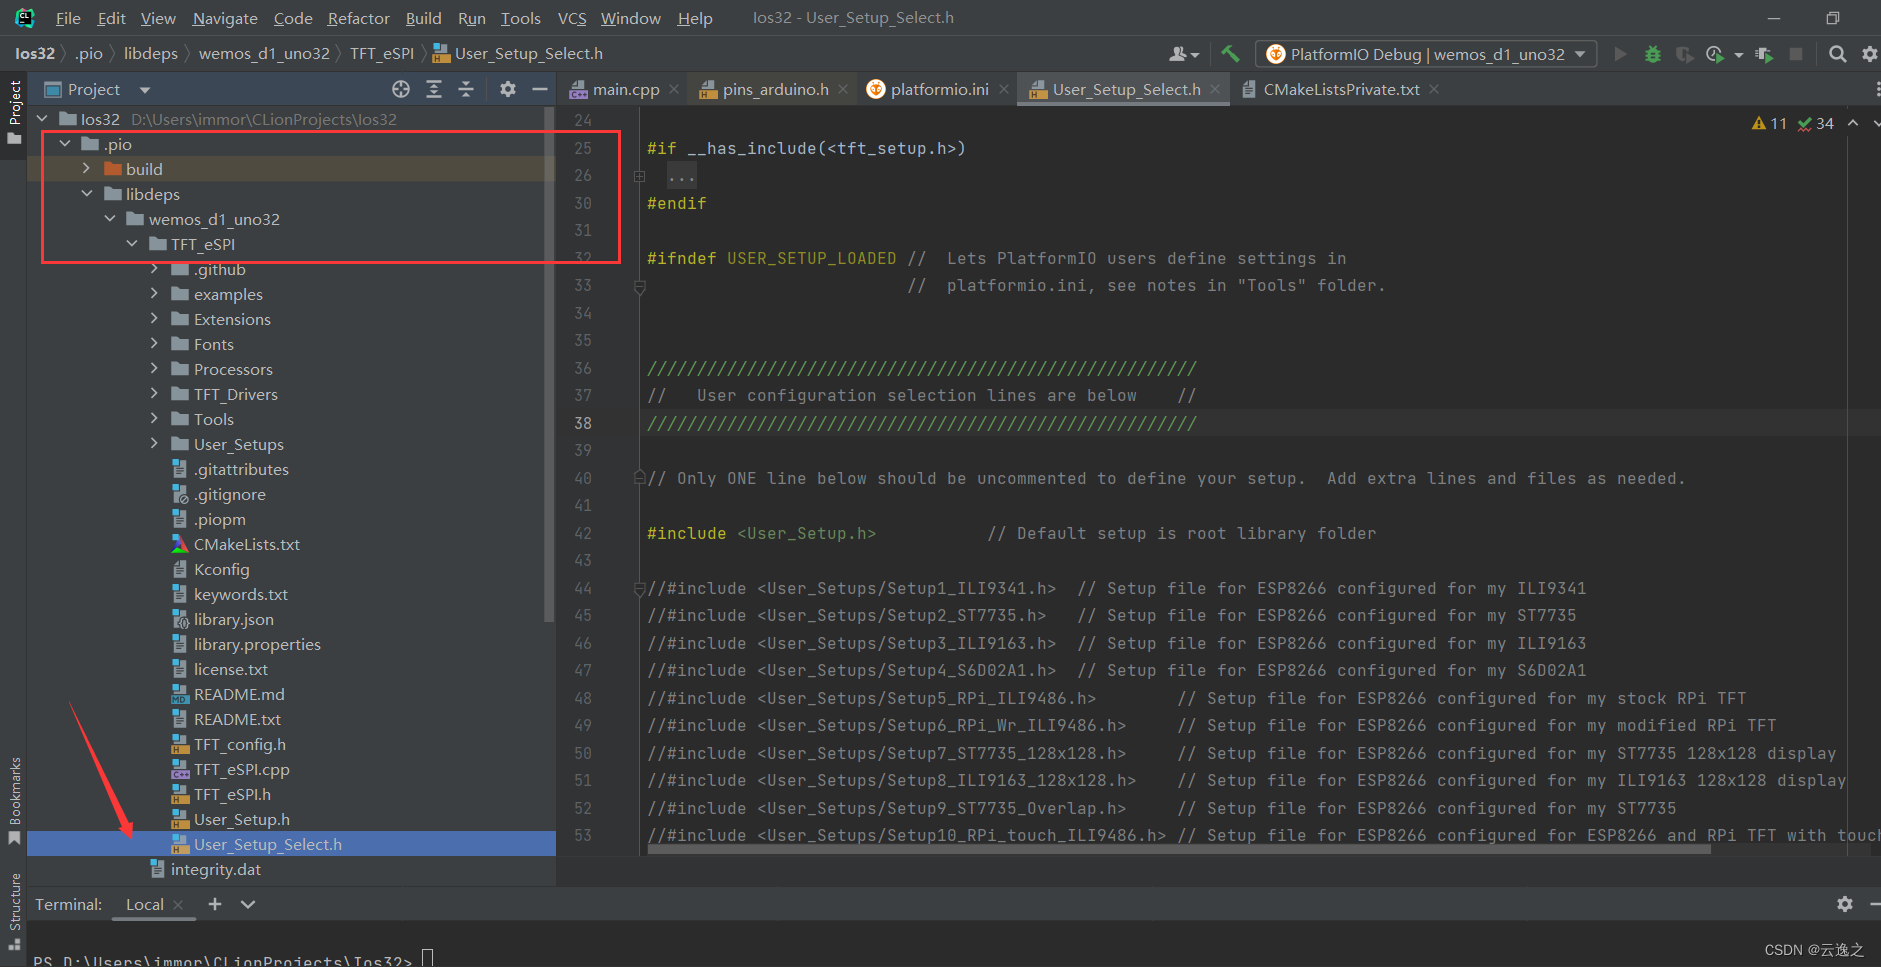
Task: Collapse the wemos_d1_uno32 folder
Action: click(110, 219)
